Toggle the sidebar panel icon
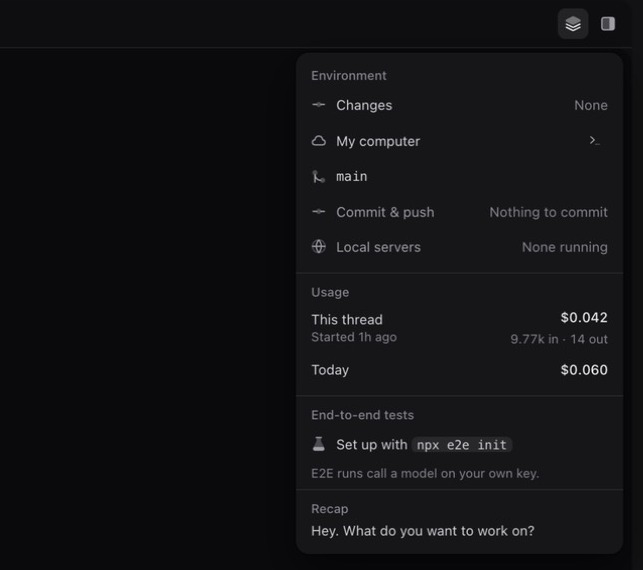The image size is (643, 570). tap(608, 24)
